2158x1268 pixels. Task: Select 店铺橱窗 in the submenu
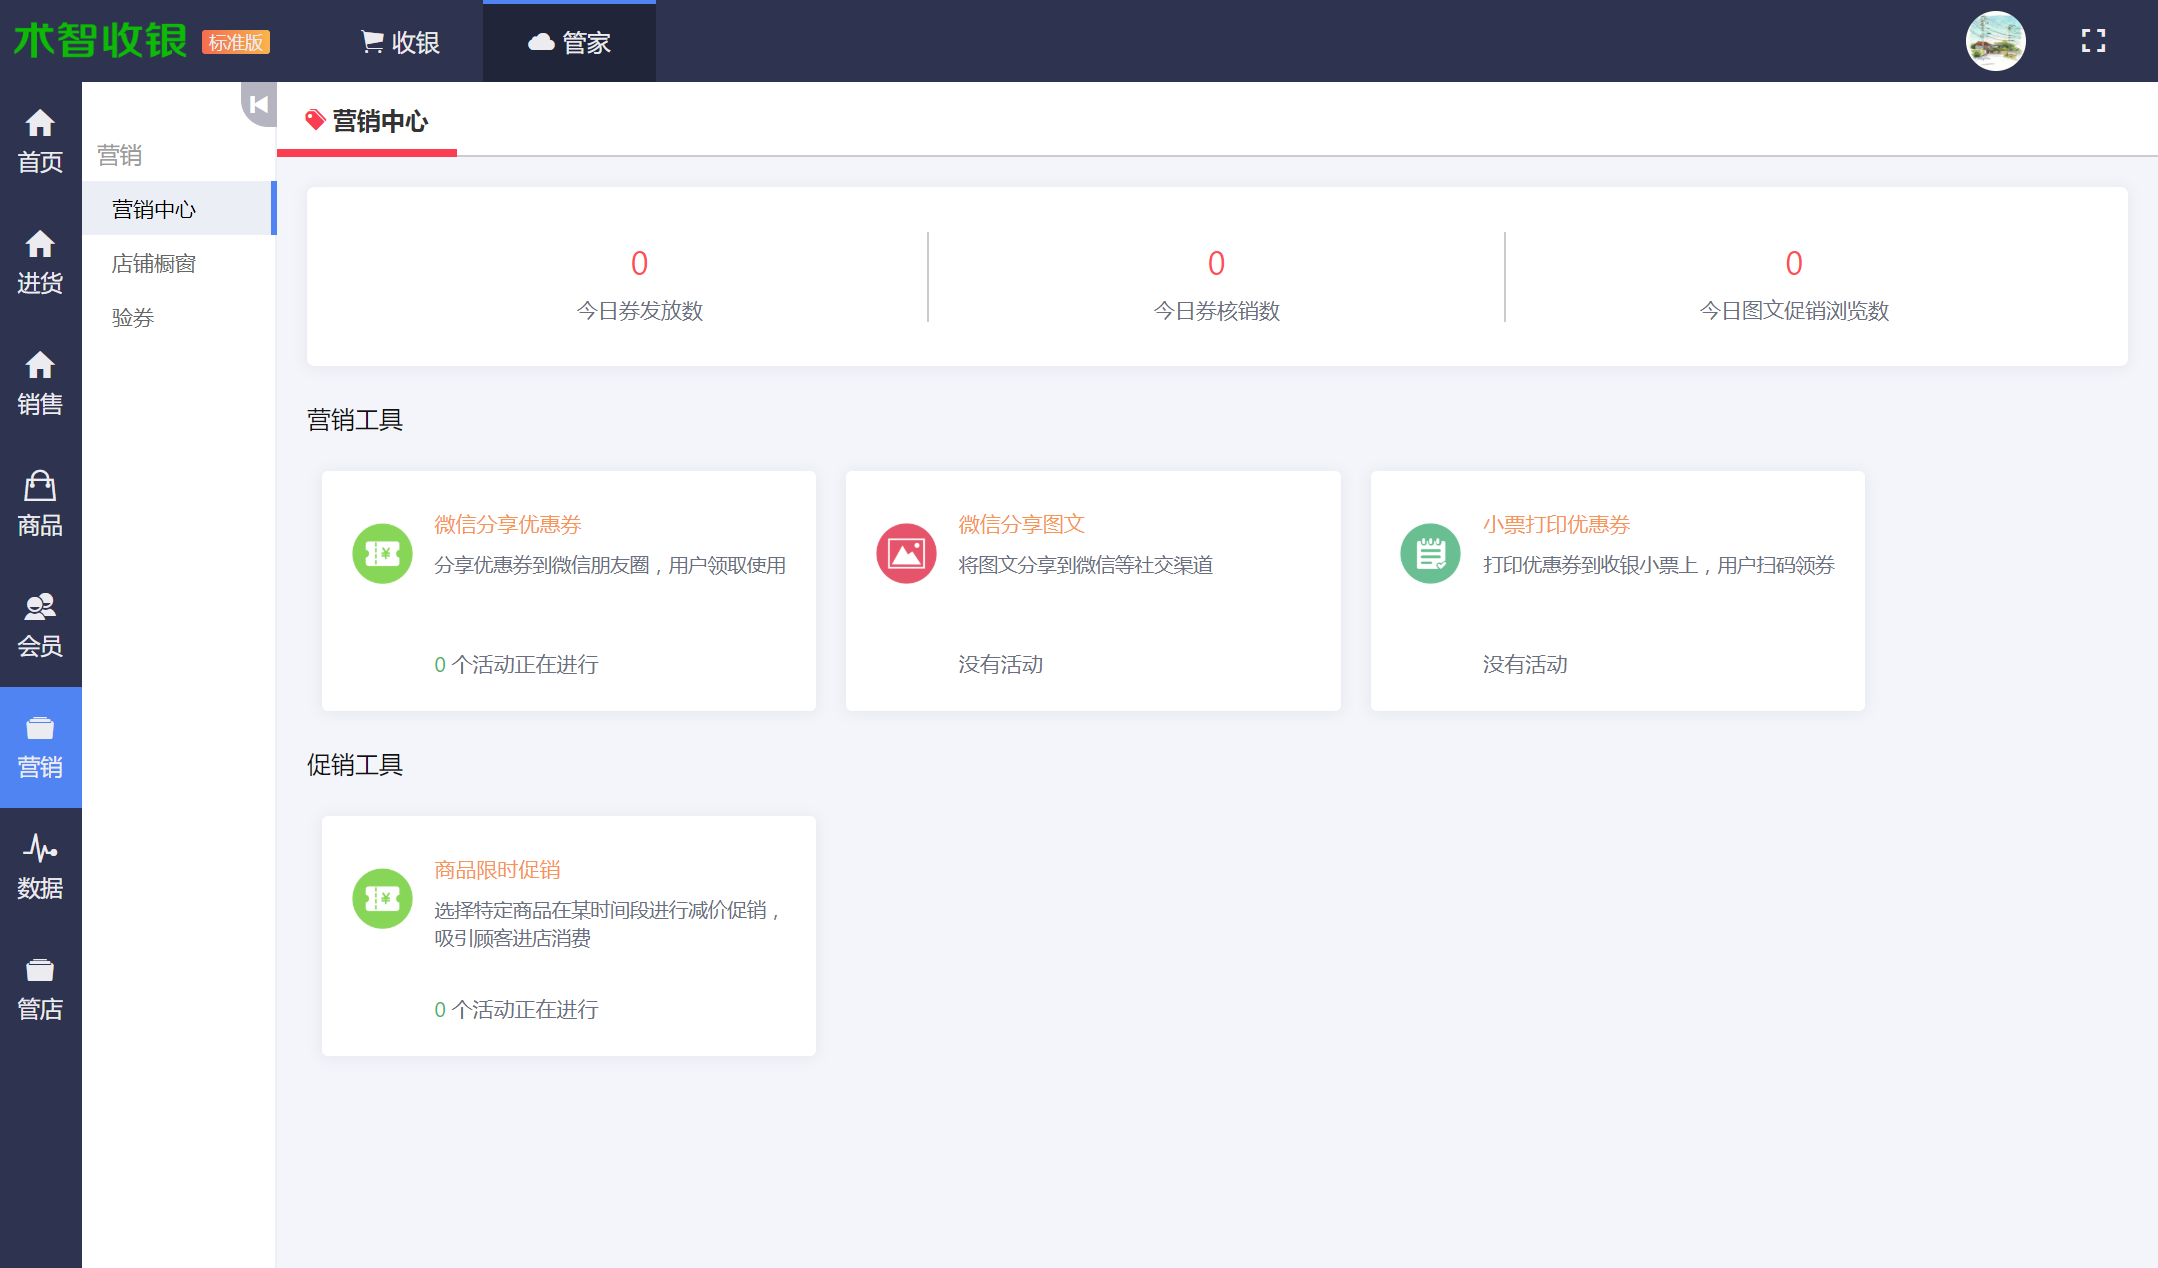(x=179, y=263)
